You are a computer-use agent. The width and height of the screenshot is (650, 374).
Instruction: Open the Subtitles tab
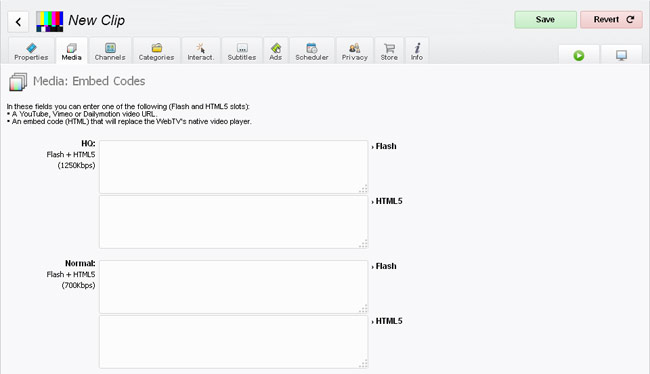click(x=242, y=51)
